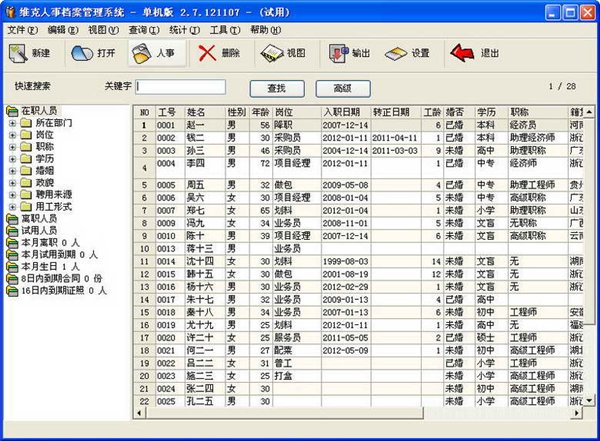Click the table's vertical scrollbar up arrow
The image size is (600, 441).
point(589,112)
